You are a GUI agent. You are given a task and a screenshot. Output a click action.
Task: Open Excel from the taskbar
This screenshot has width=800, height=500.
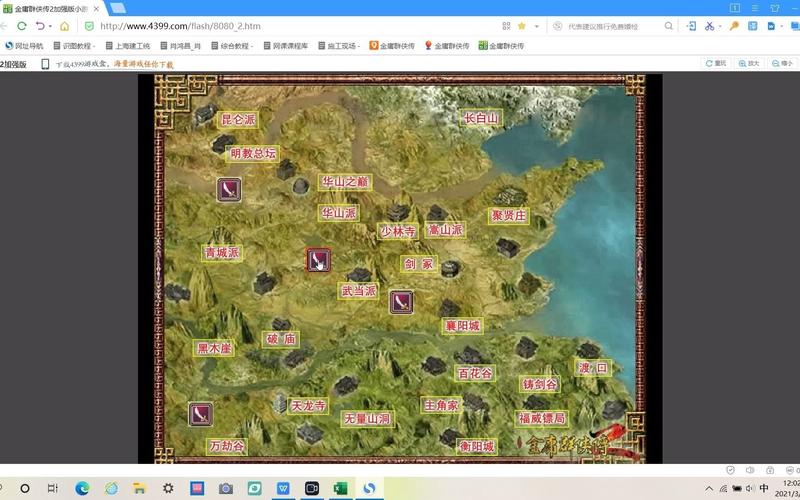340,488
